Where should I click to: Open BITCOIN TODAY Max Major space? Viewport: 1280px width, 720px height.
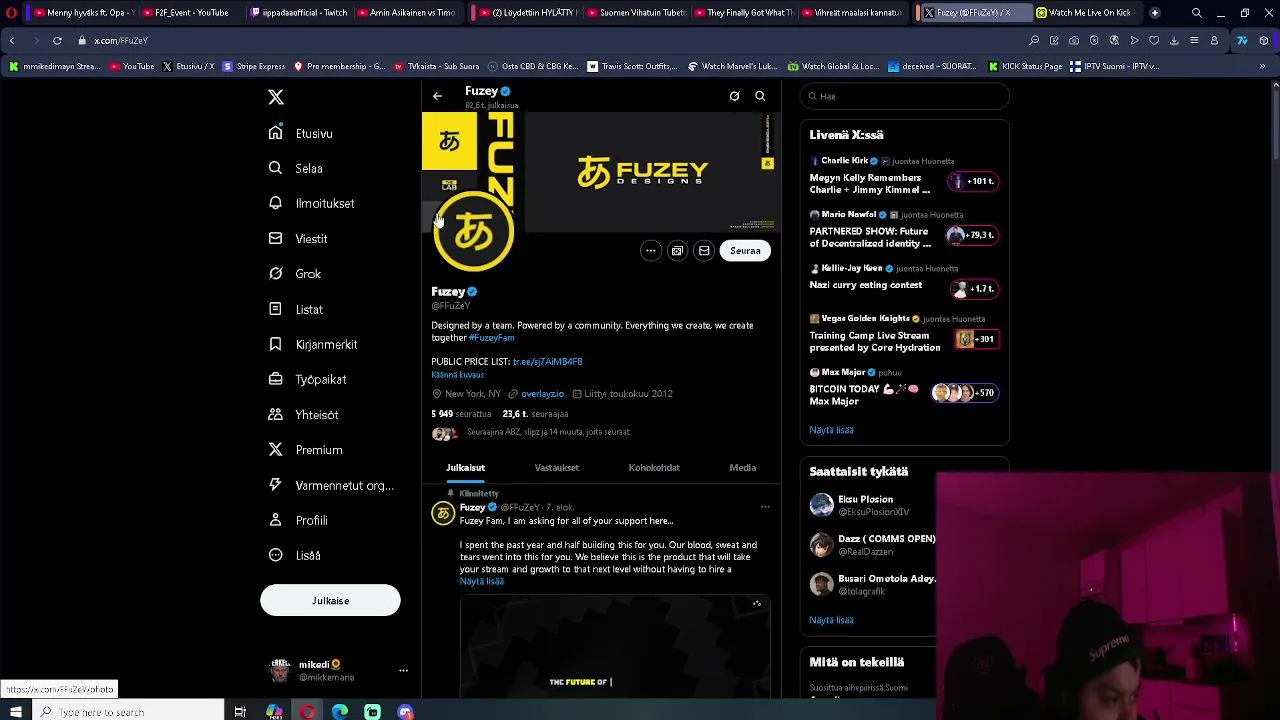(904, 389)
